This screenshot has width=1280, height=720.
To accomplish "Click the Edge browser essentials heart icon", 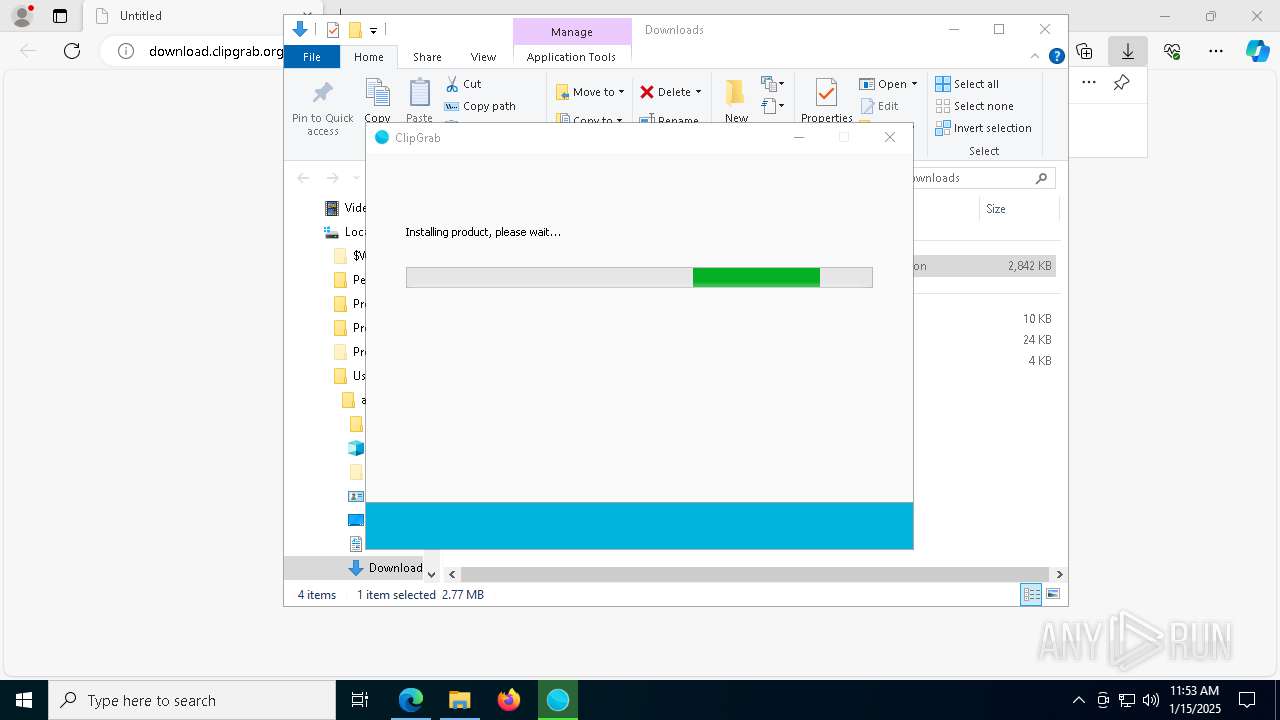I will point(1172,51).
